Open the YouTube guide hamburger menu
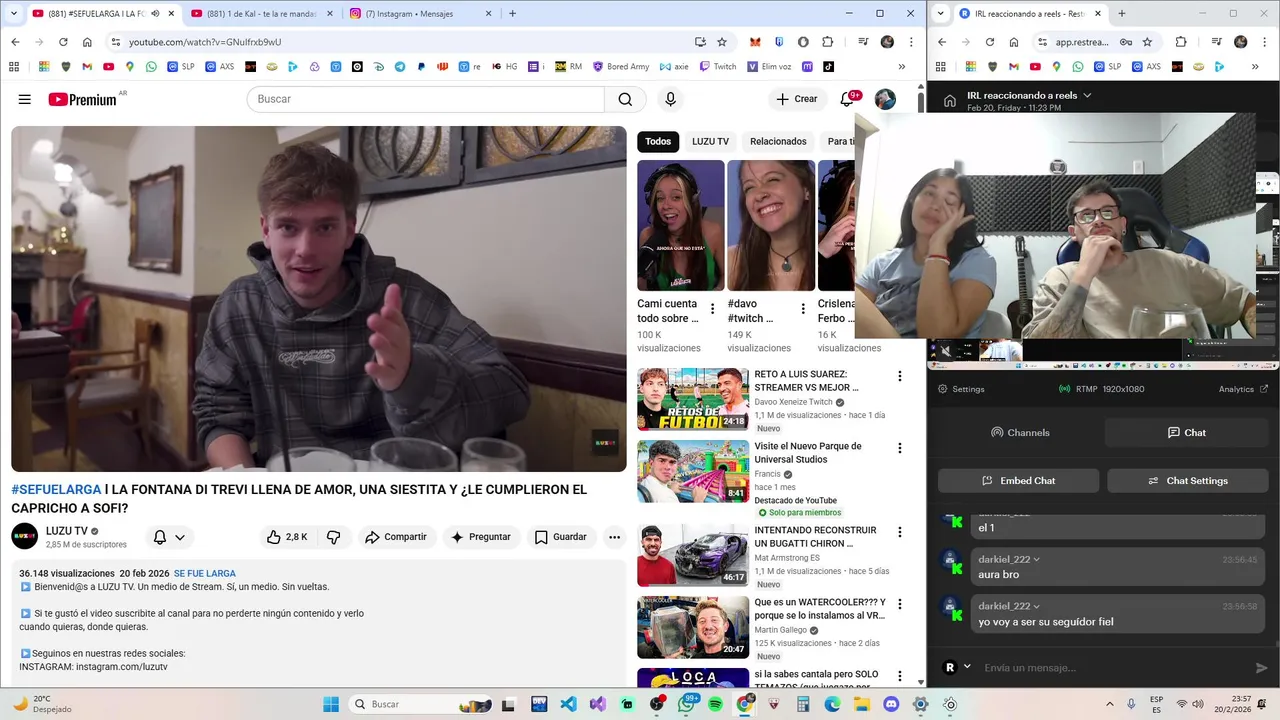1280x720 pixels. 25,99
